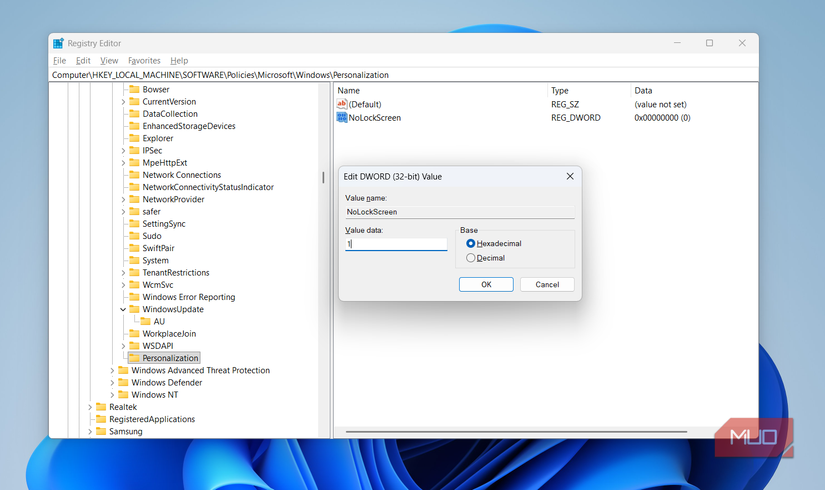Image resolution: width=825 pixels, height=490 pixels.
Task: Confirm the value with OK button
Action: 486,284
